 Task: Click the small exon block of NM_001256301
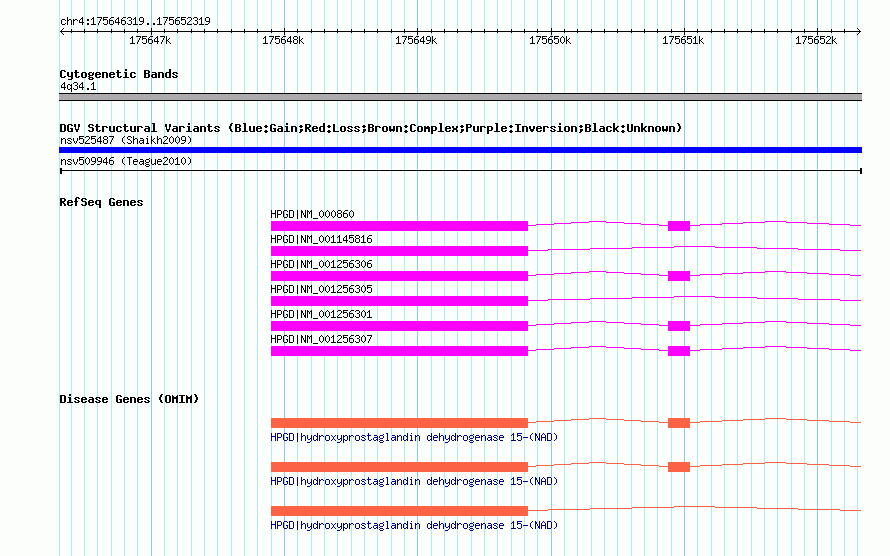click(679, 326)
